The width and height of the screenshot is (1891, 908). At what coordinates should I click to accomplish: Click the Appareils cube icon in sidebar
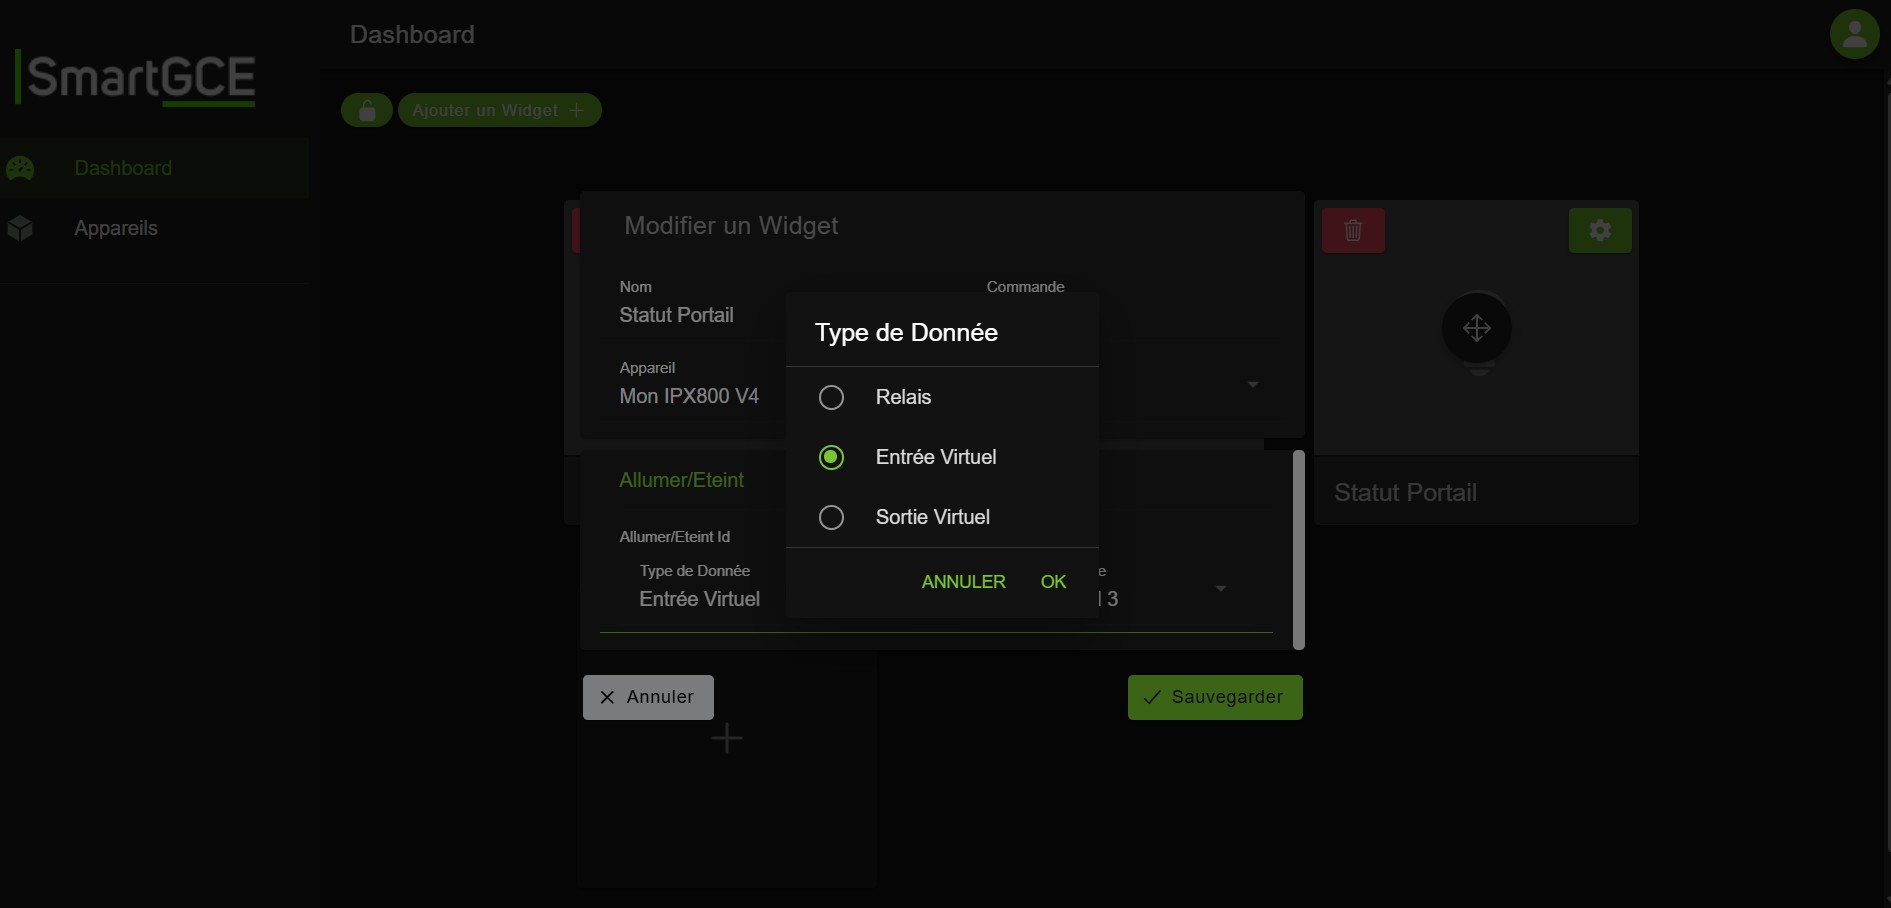click(x=21, y=228)
